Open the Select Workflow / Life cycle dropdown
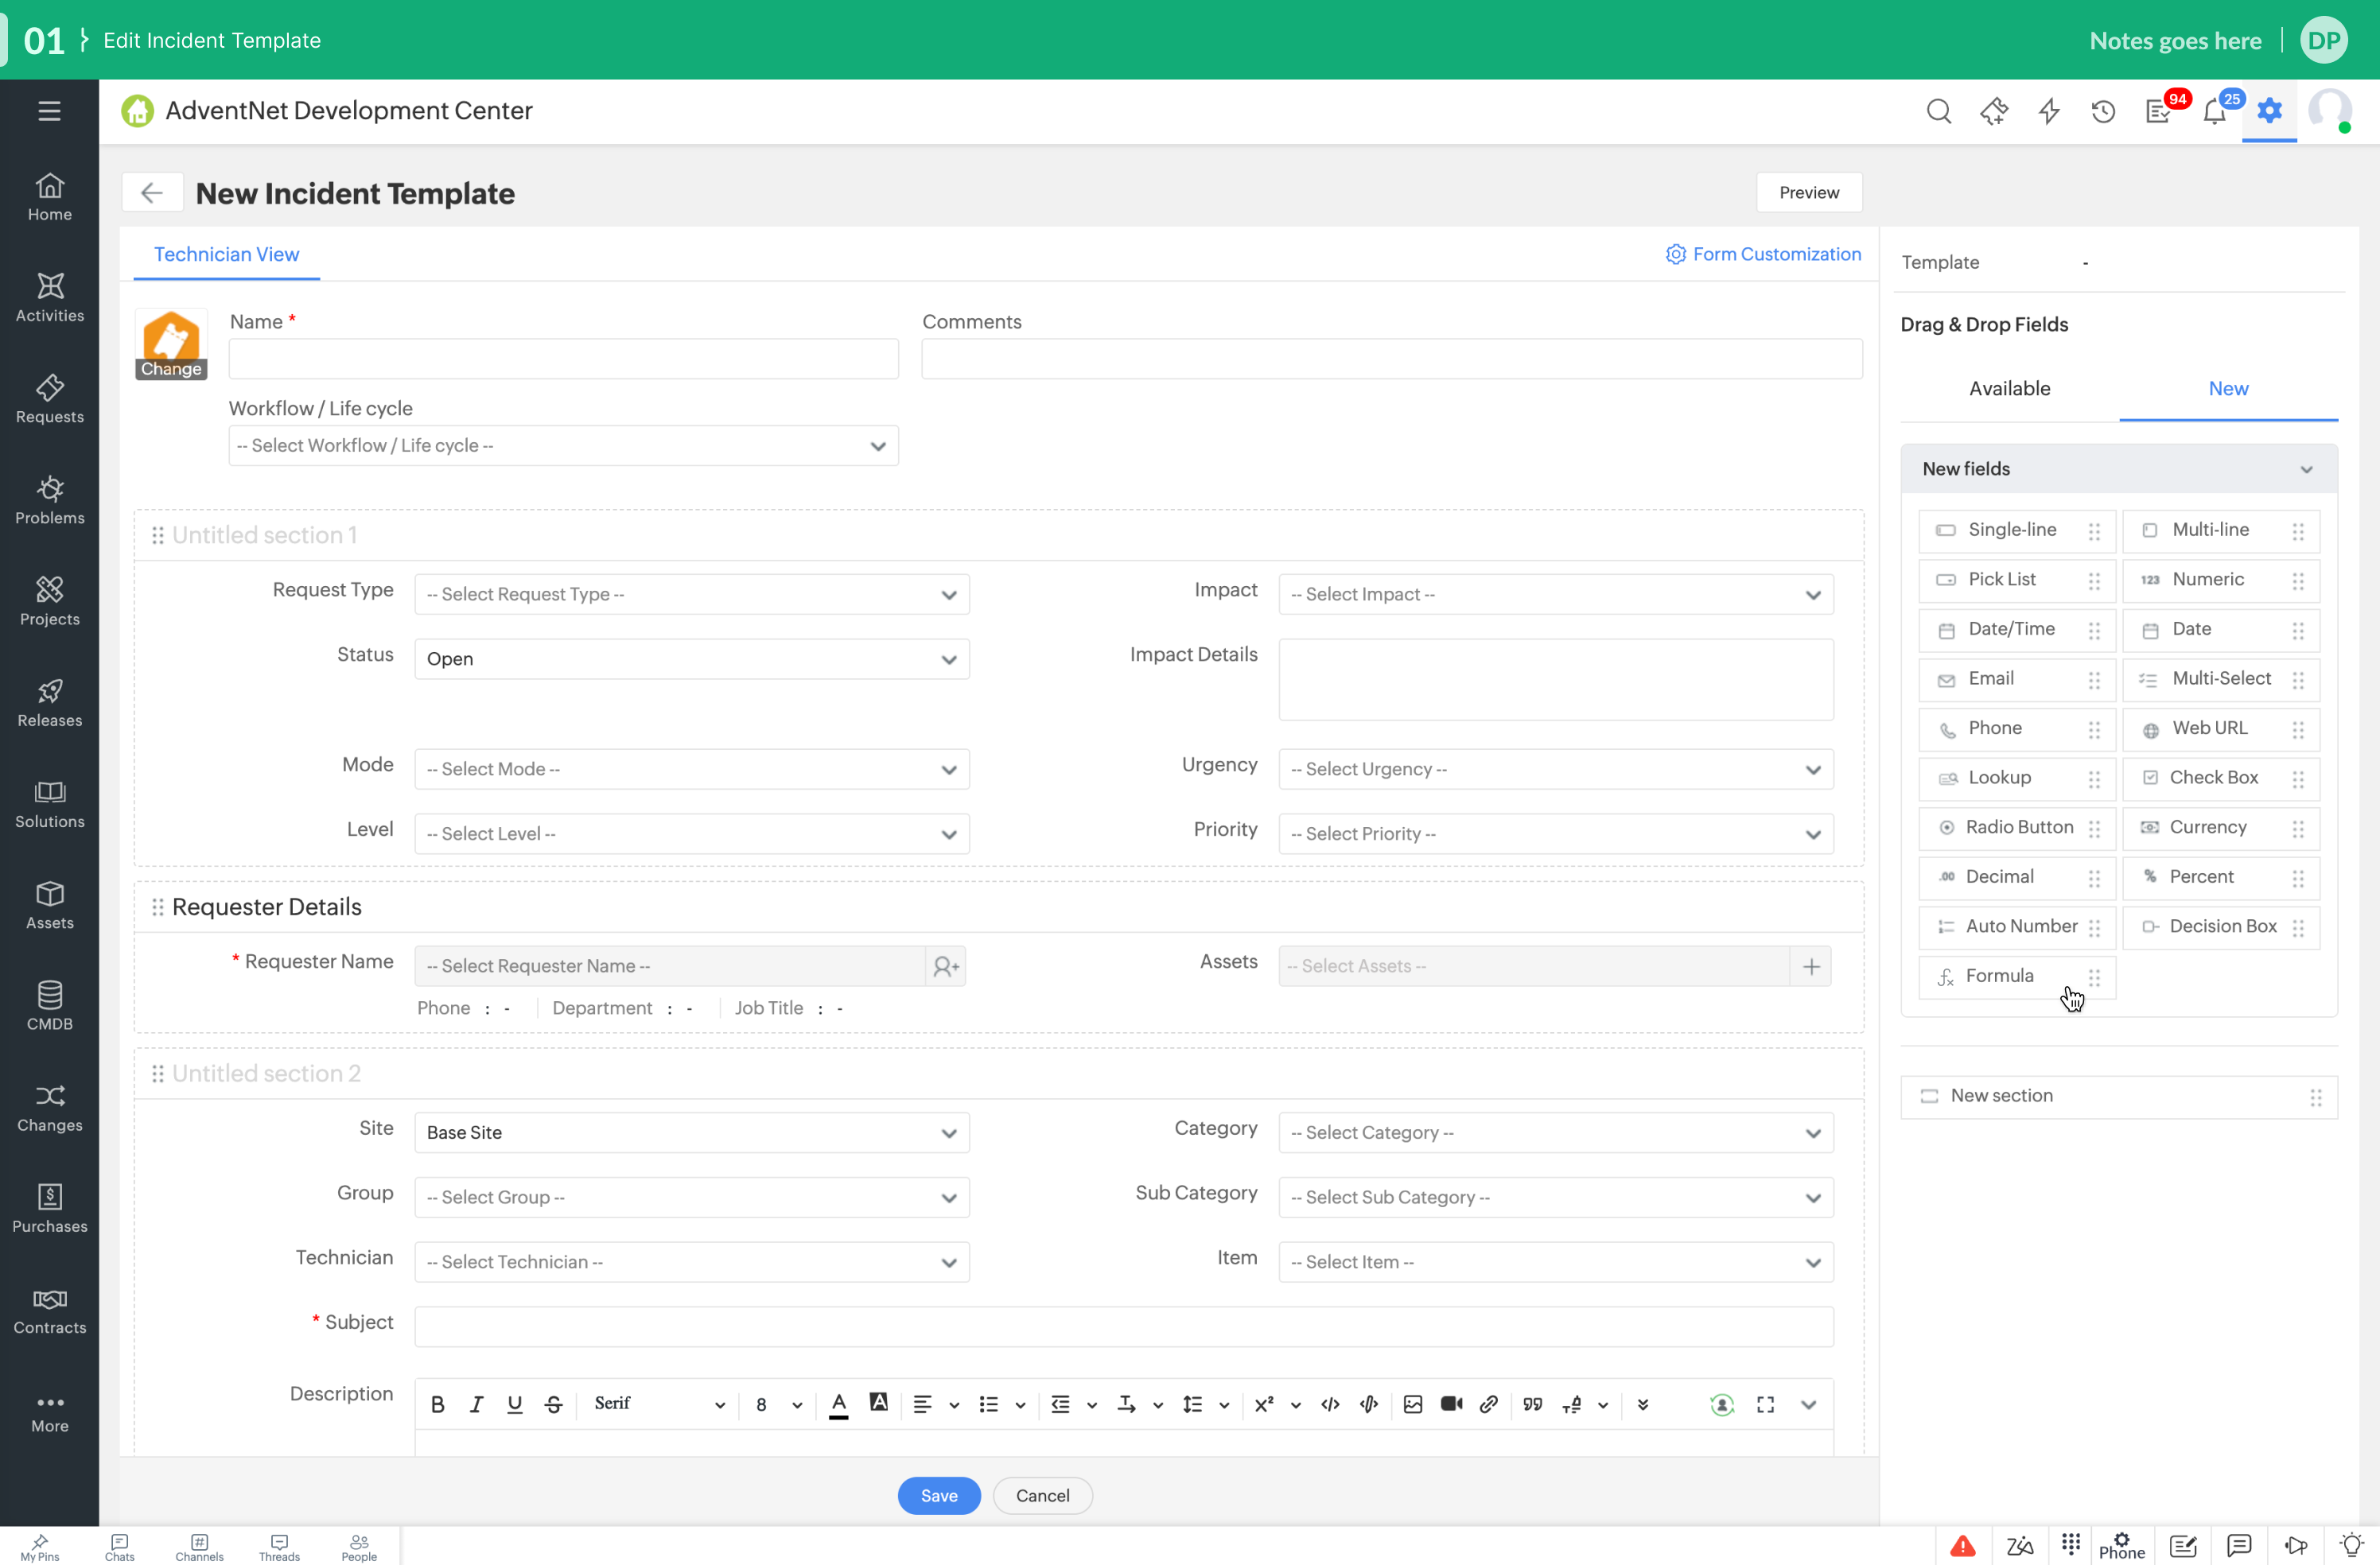Image resolution: width=2380 pixels, height=1565 pixels. (563, 445)
